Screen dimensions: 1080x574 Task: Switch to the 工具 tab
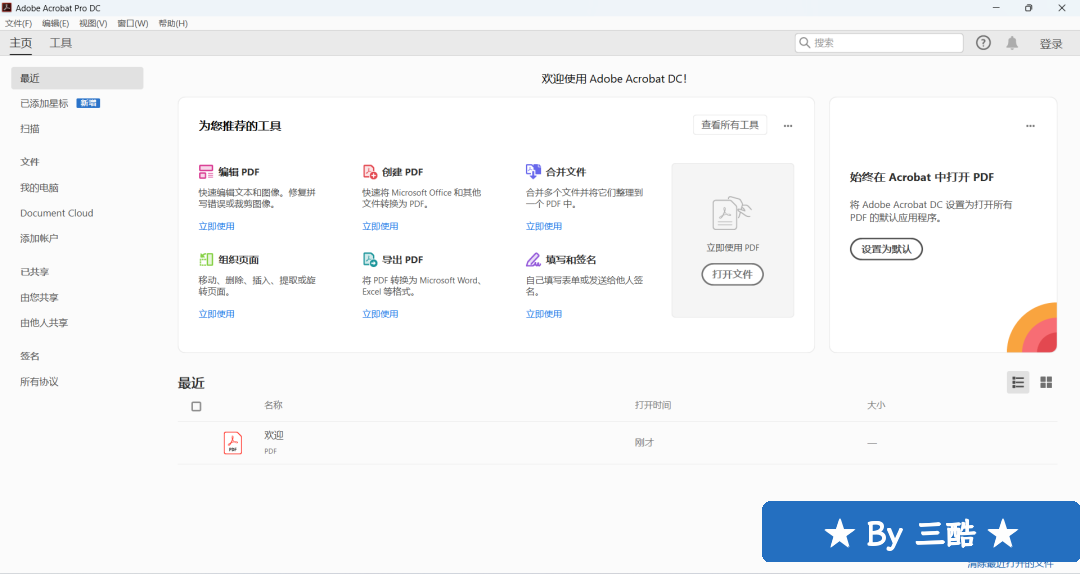point(61,43)
